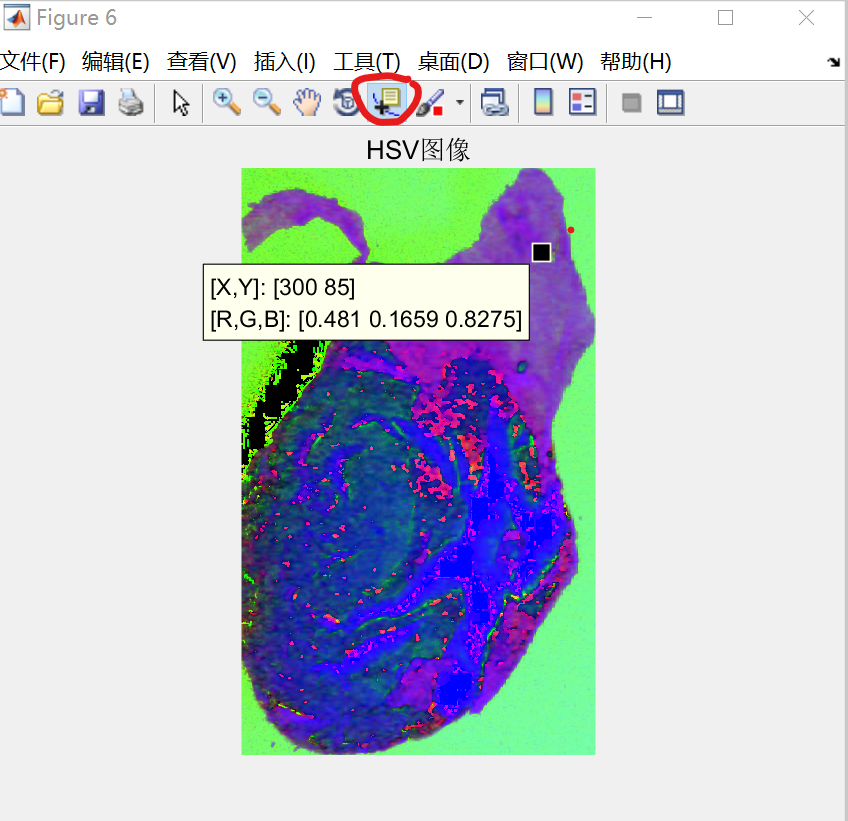
Task: Insert a colorbar into the figure
Action: point(542,101)
